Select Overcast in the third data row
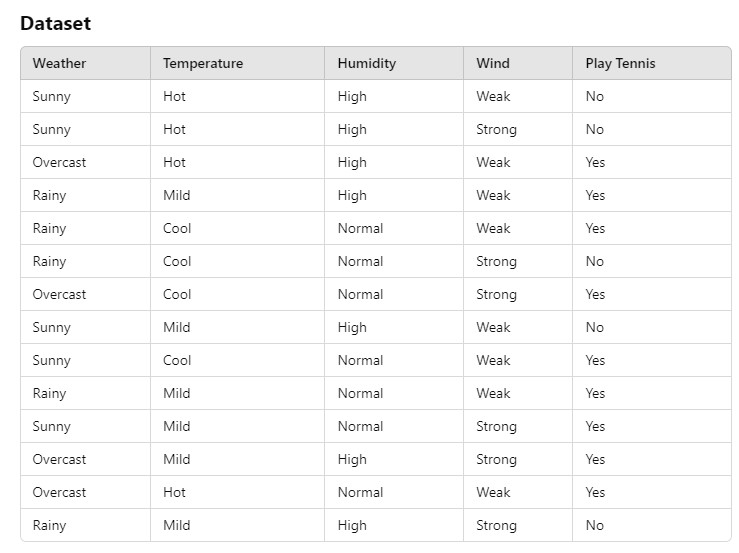The height and width of the screenshot is (553, 739). pyautogui.click(x=59, y=162)
